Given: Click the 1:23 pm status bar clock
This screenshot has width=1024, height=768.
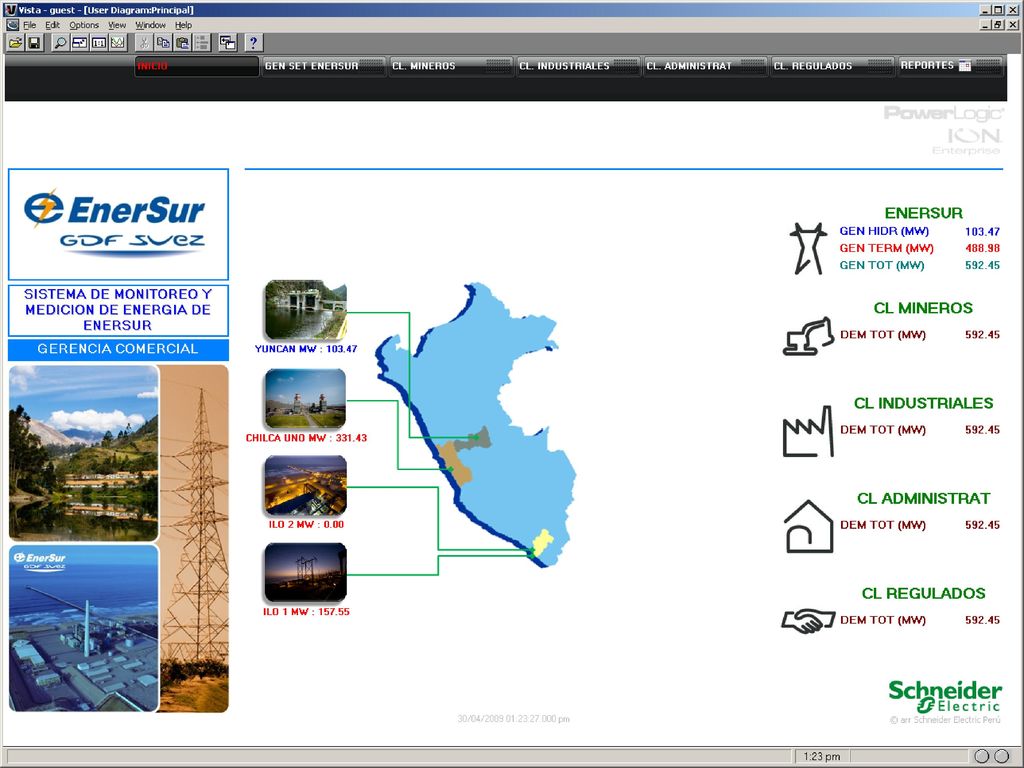Looking at the screenshot, I should [822, 756].
